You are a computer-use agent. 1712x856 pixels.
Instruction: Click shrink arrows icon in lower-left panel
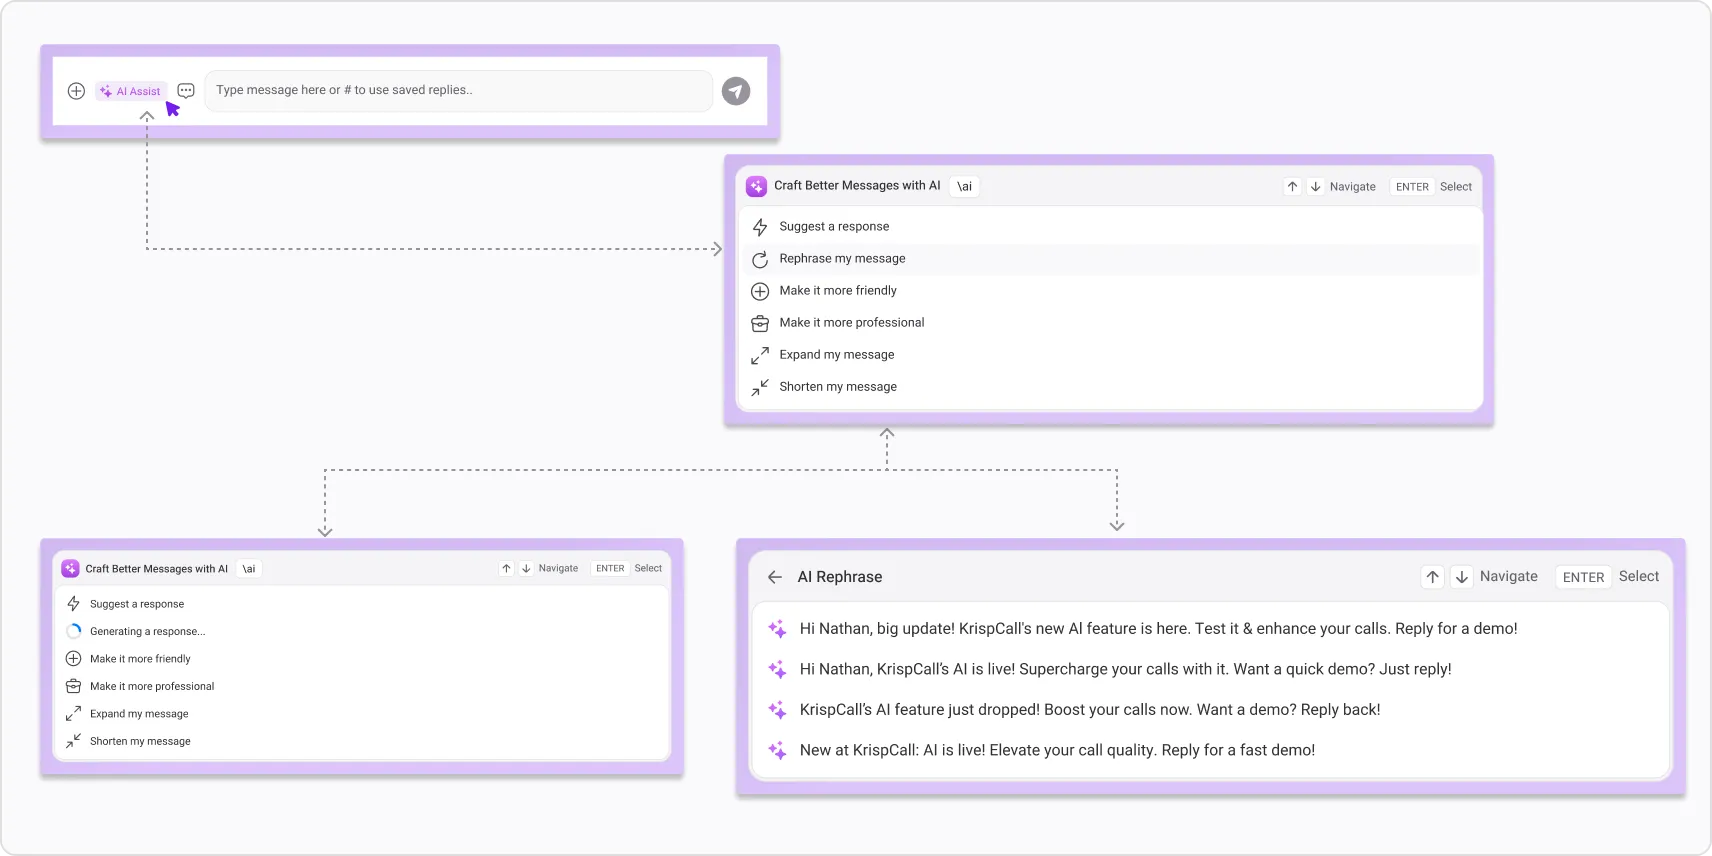73,741
